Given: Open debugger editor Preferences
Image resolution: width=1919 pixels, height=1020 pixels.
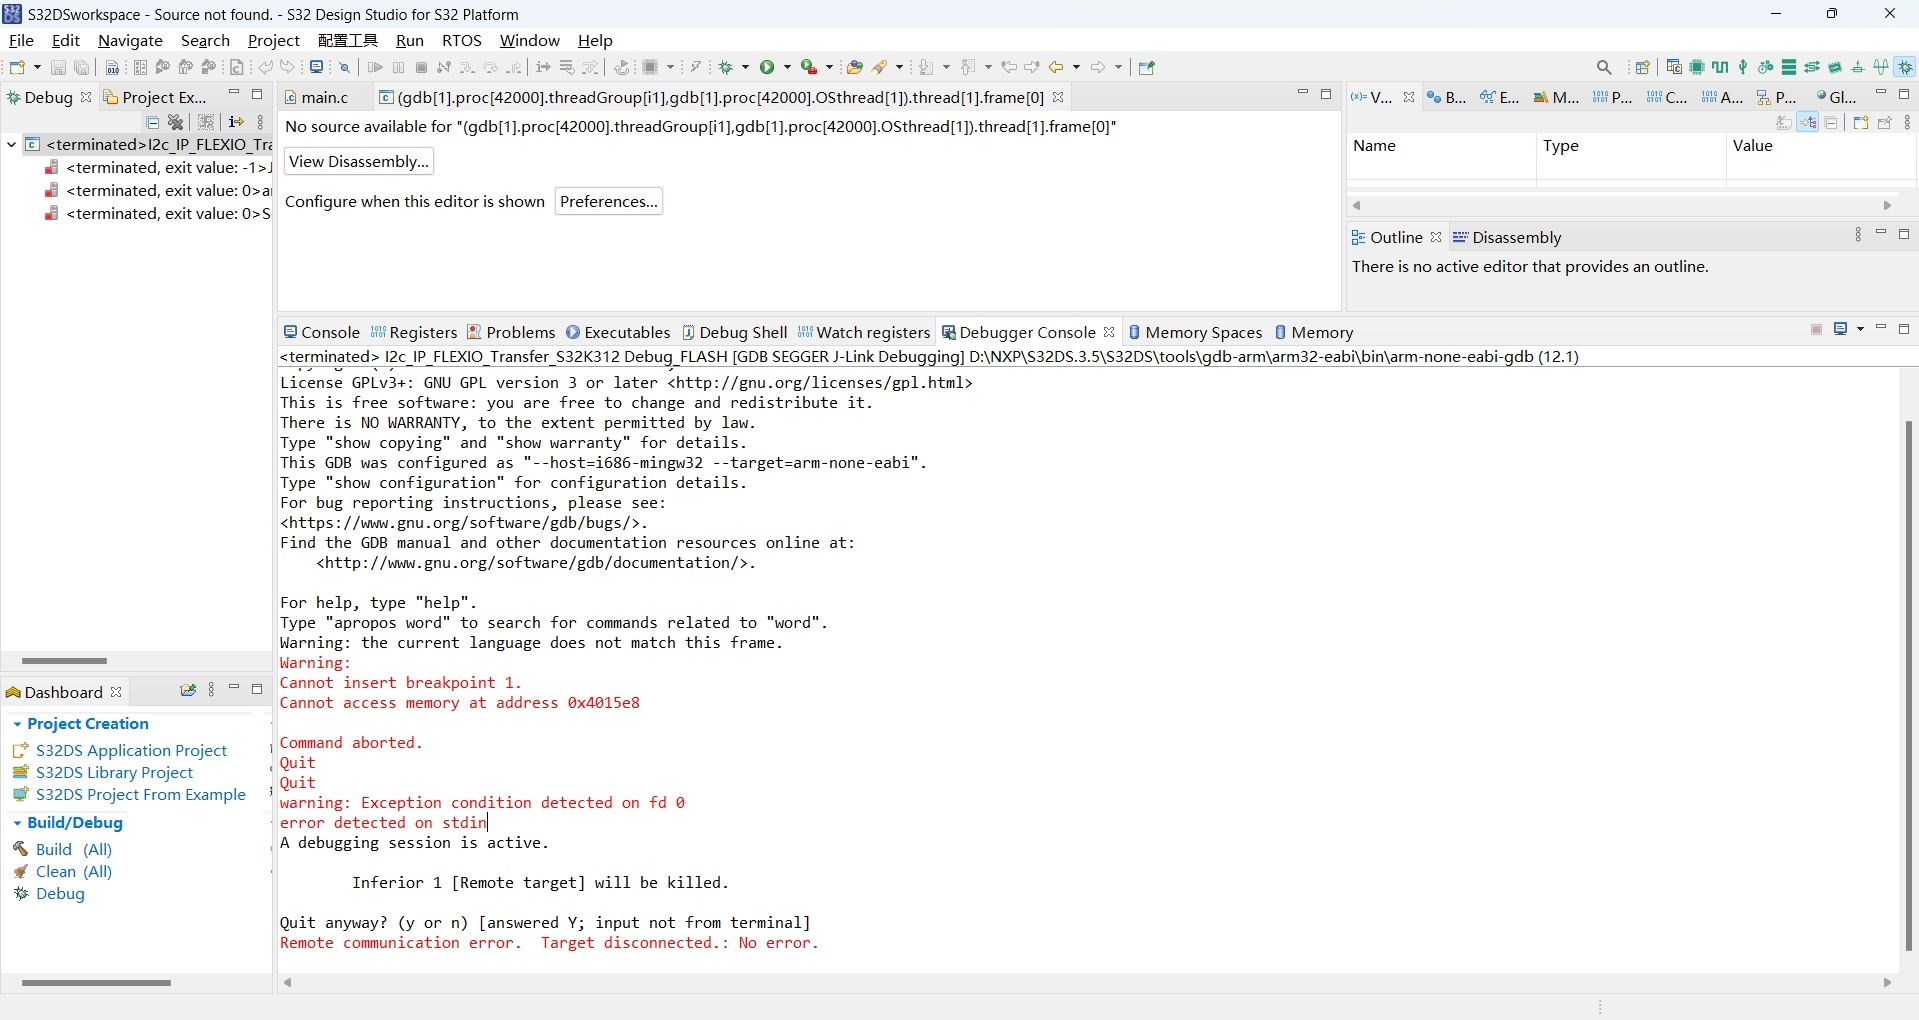Looking at the screenshot, I should pyautogui.click(x=609, y=201).
